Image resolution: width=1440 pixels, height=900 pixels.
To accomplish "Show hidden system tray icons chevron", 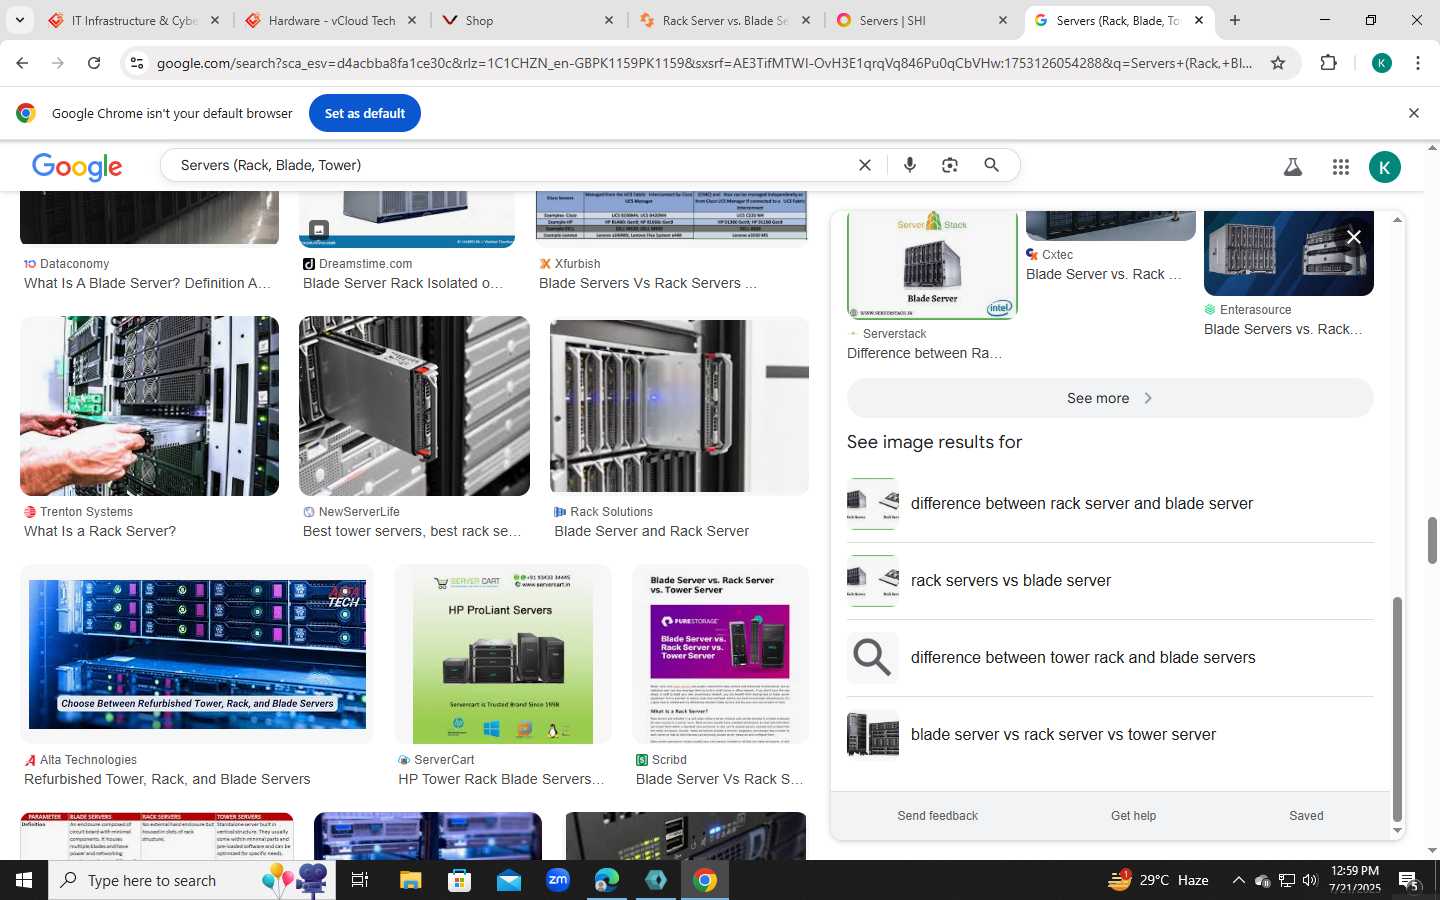I will [1238, 880].
